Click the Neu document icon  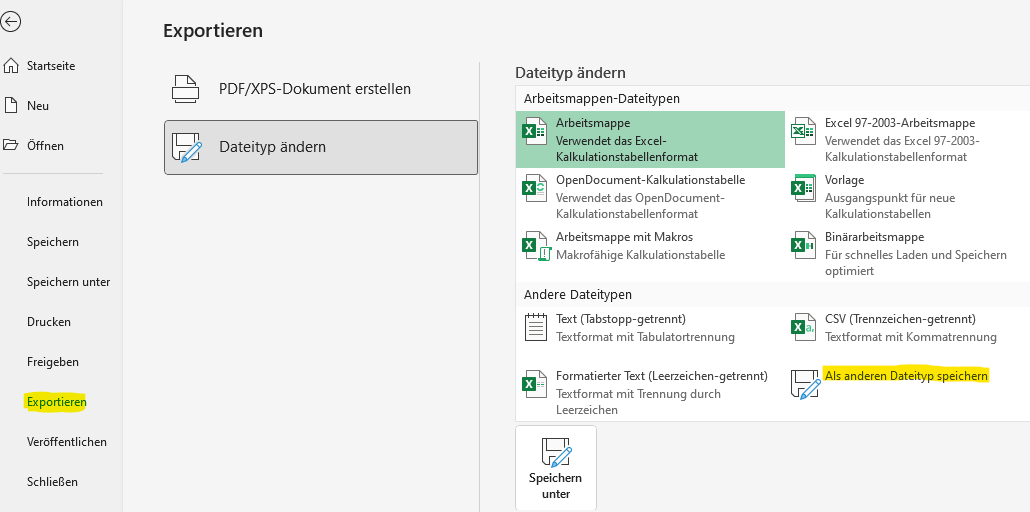[x=10, y=105]
